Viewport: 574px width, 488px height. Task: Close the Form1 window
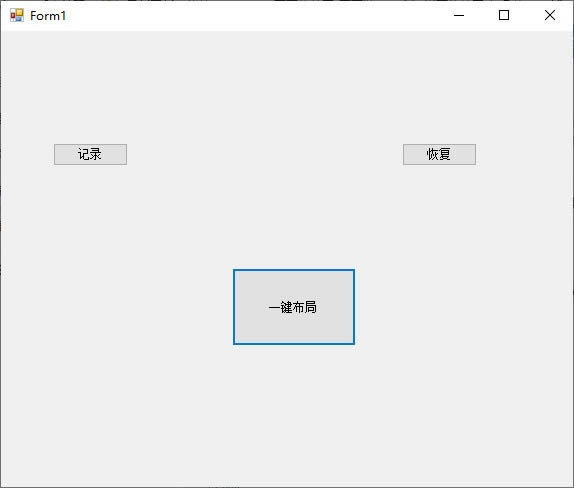[x=550, y=15]
